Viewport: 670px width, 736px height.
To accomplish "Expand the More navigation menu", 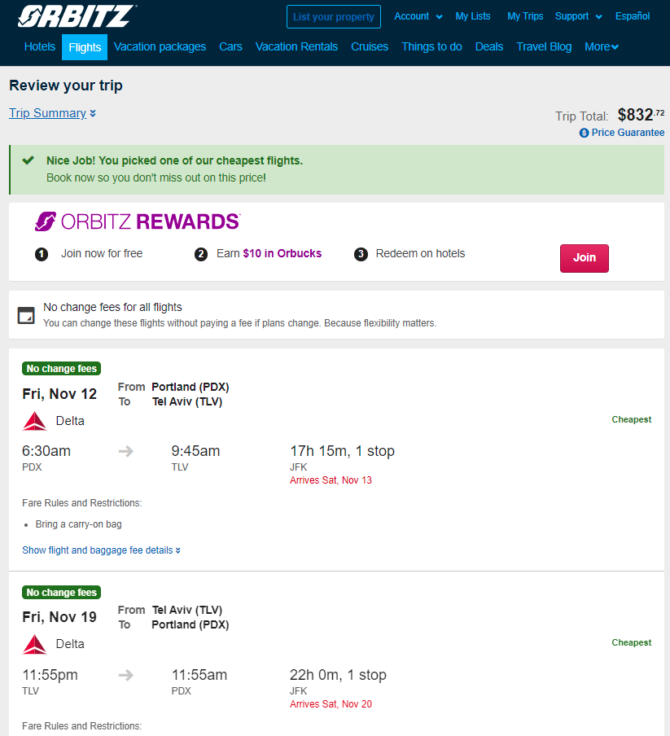I will click(x=601, y=47).
